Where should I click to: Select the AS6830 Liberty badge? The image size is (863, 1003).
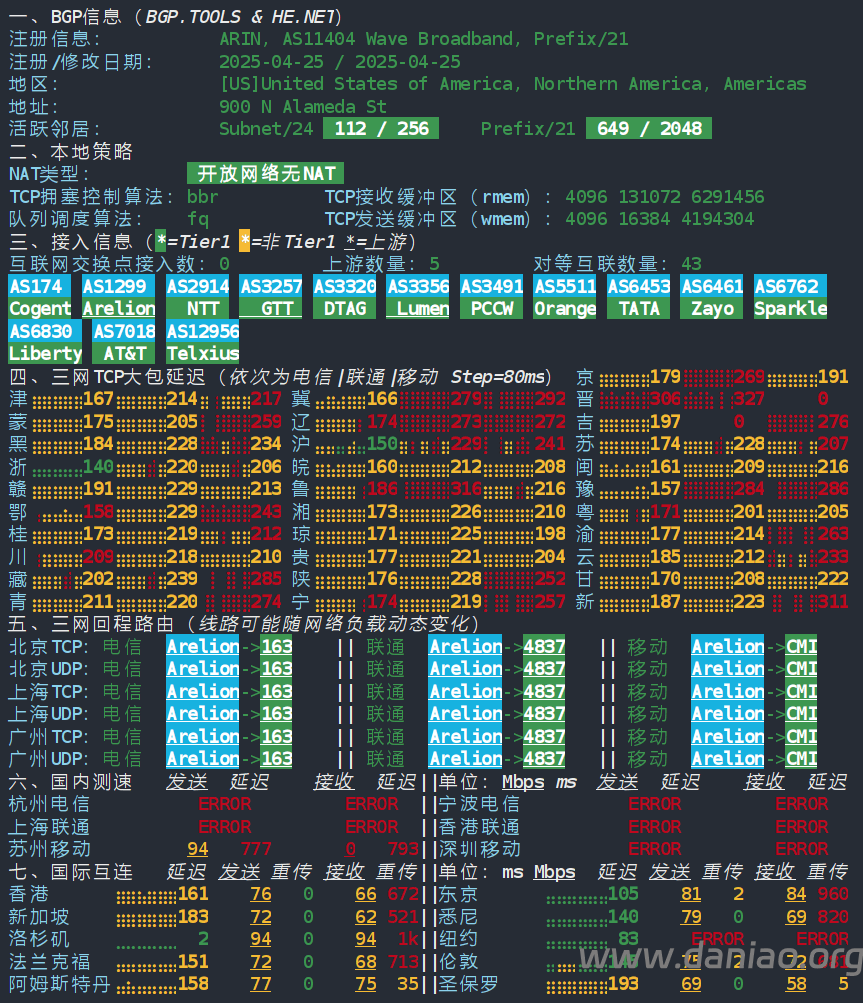[45, 342]
